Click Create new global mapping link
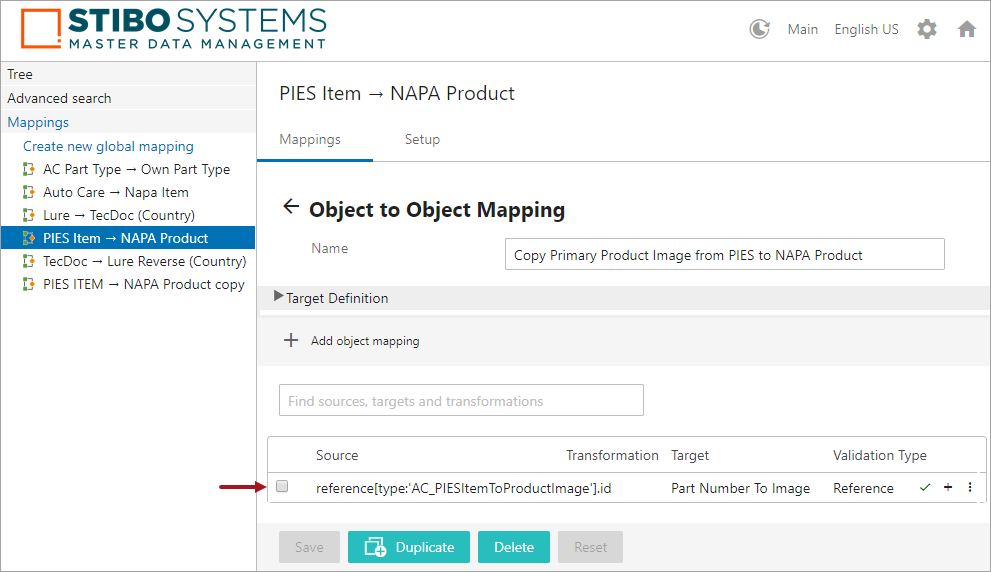This screenshot has height=572, width=991. [x=108, y=146]
